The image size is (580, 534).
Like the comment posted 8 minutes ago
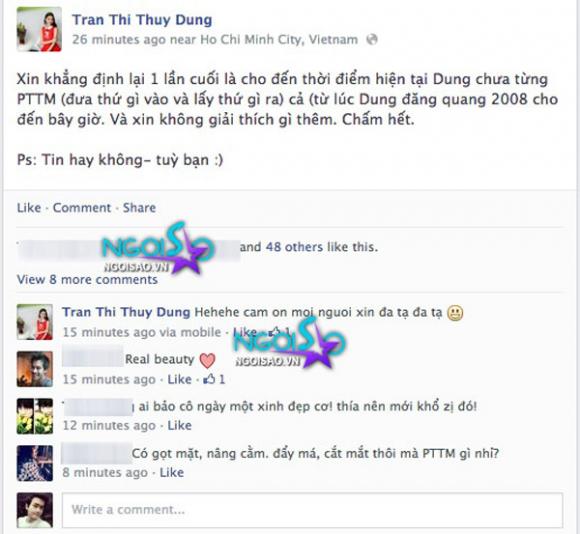point(172,472)
